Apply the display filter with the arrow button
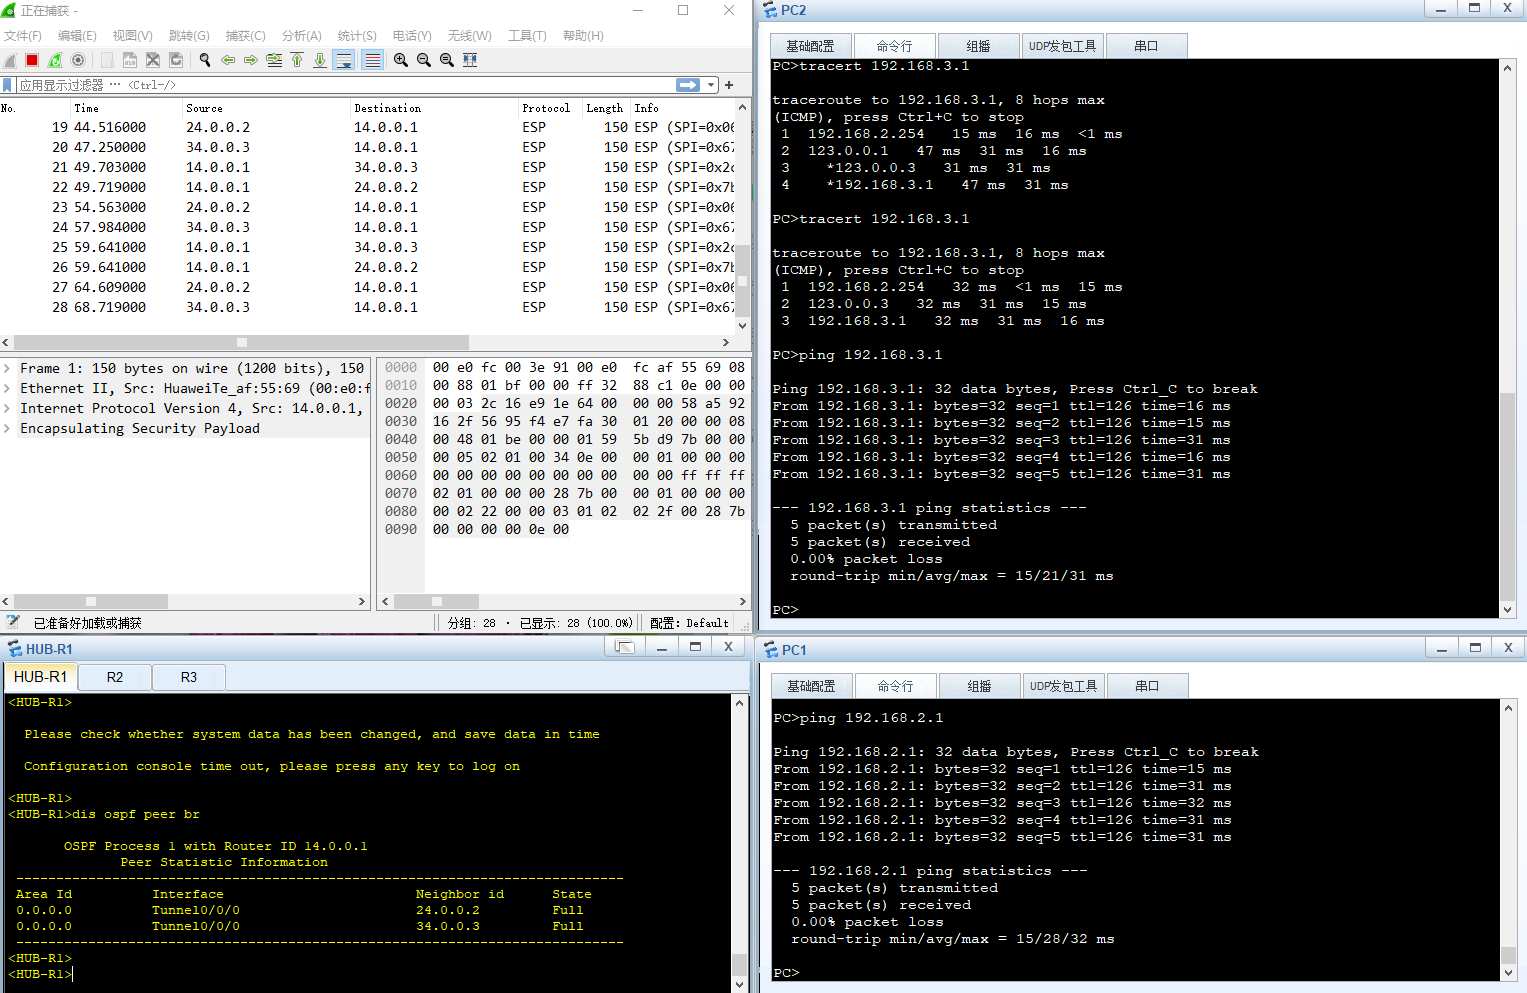This screenshot has height=993, width=1527. (x=688, y=85)
